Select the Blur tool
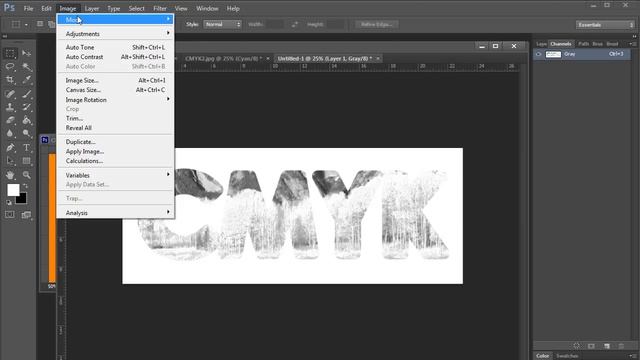Image resolution: width=640 pixels, height=360 pixels. 10,133
